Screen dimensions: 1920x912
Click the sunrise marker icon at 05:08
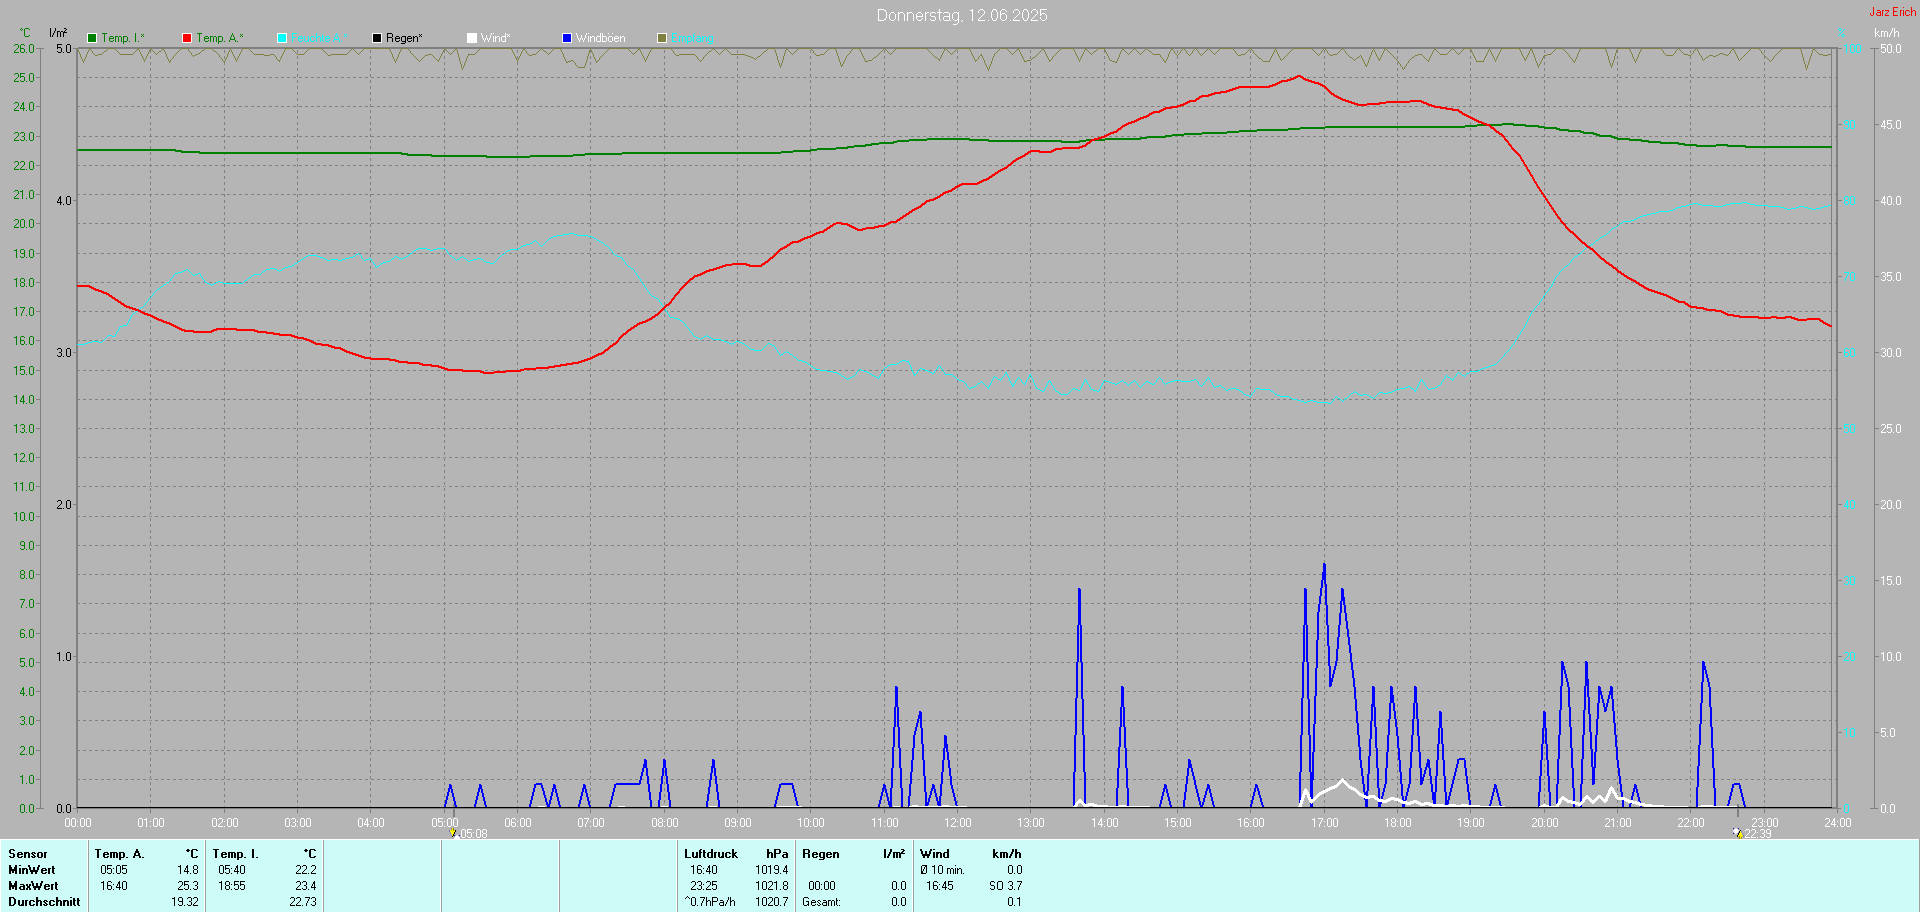[x=453, y=832]
